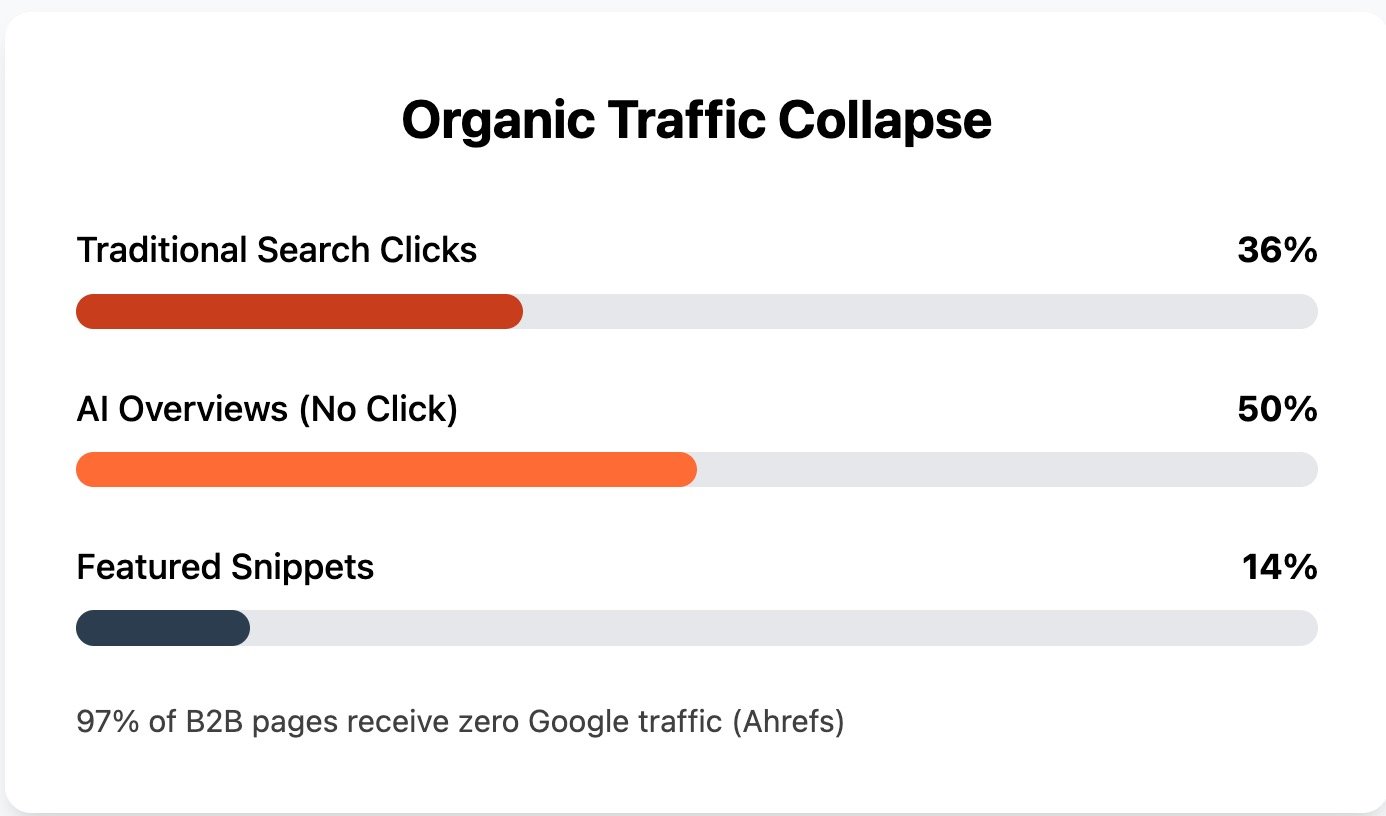Click the gray unfilled part of the AI Overviews bar
Viewport: 1386px width, 816px height.
coord(1007,470)
